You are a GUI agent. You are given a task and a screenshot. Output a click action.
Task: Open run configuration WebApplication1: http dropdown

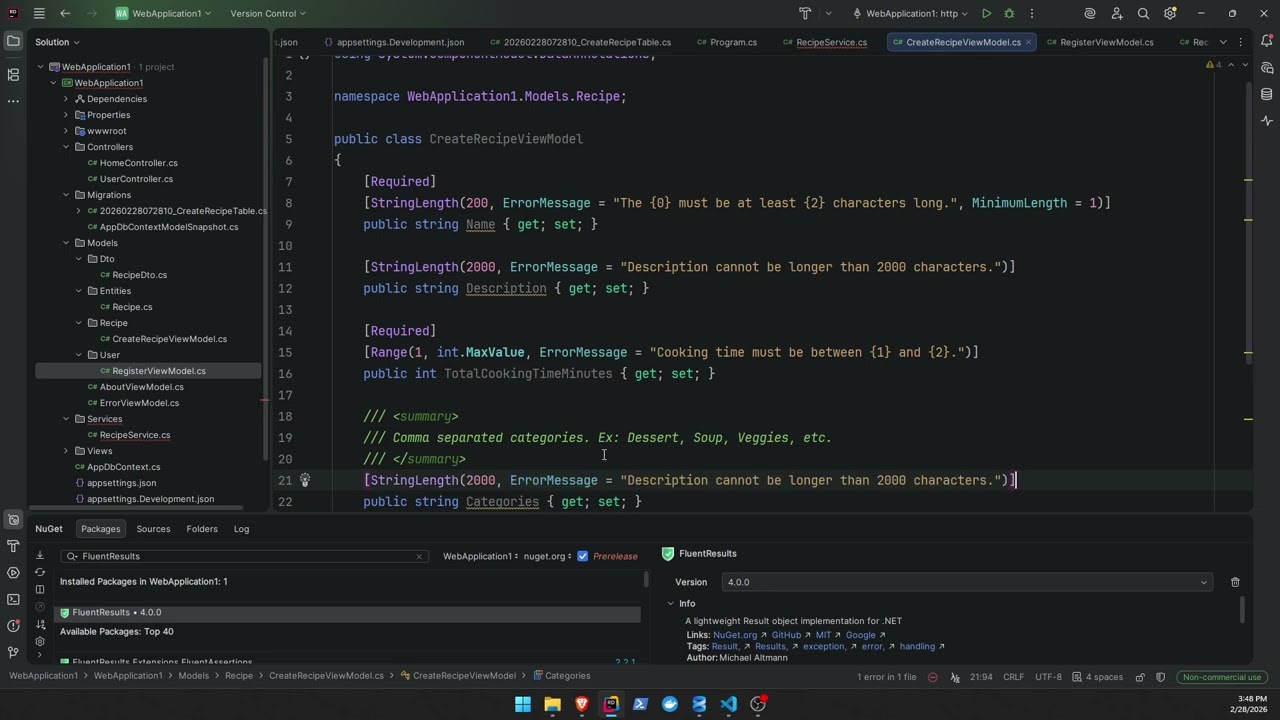(910, 13)
